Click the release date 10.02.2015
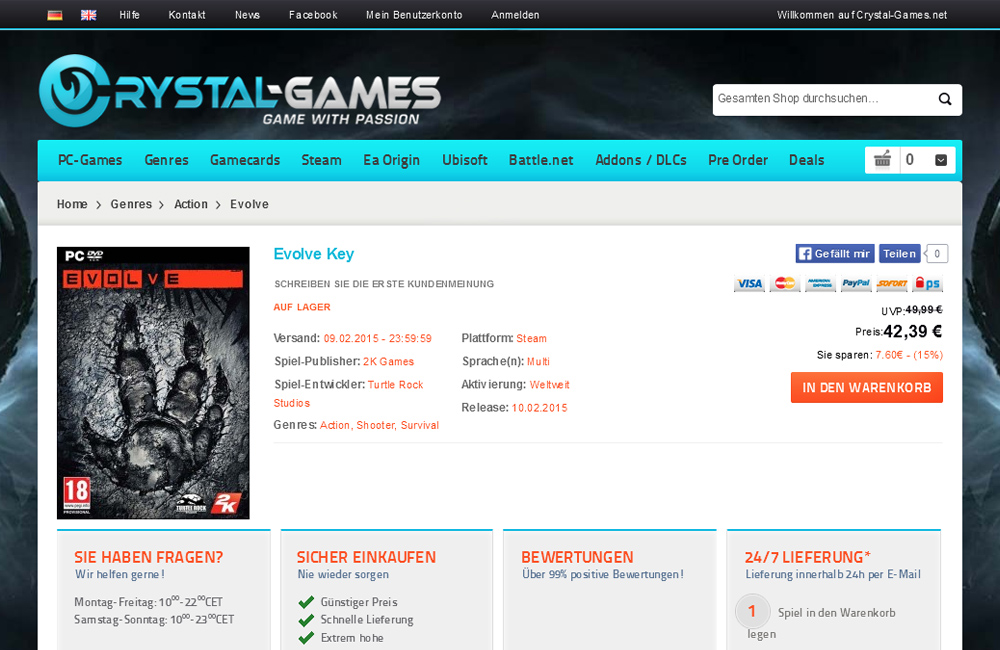1000x650 pixels. pos(539,408)
